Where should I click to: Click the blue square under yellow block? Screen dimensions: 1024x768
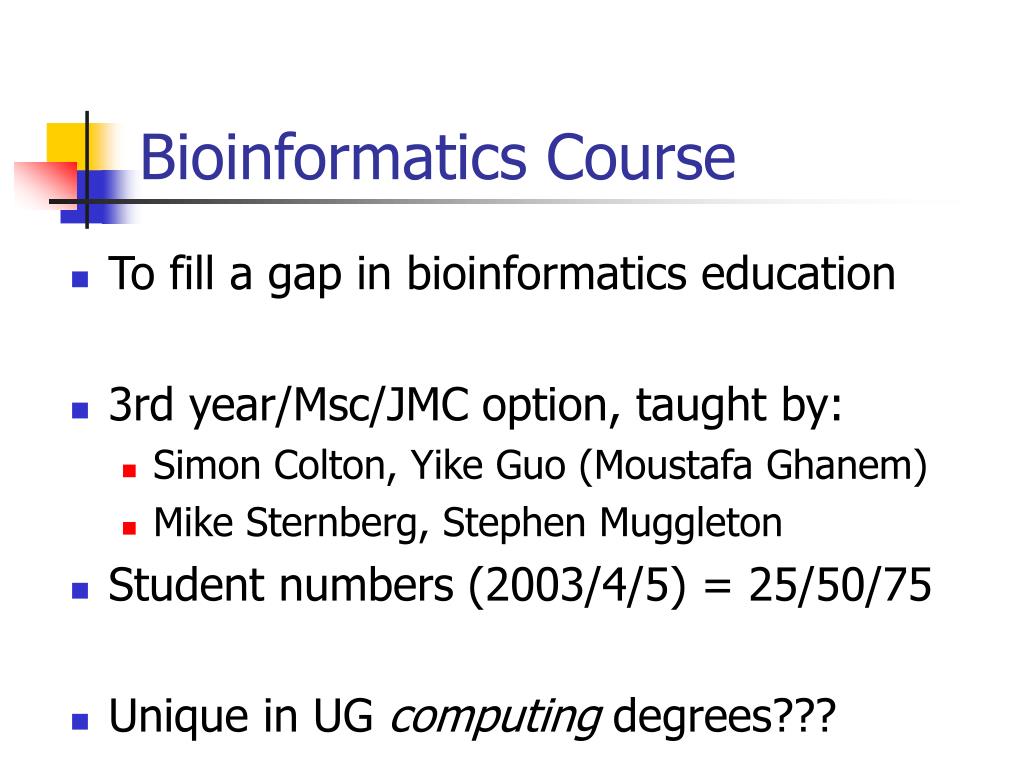click(98, 196)
